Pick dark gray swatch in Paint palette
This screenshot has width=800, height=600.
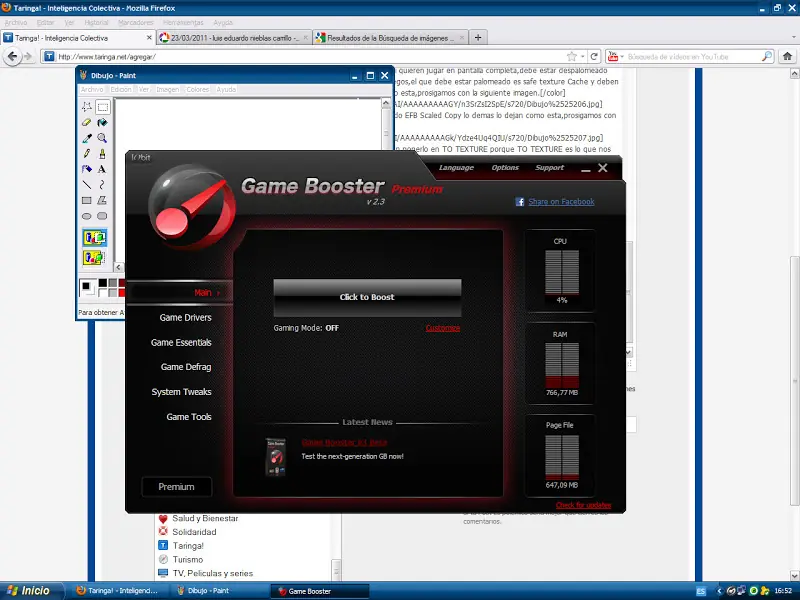pyautogui.click(x=112, y=283)
